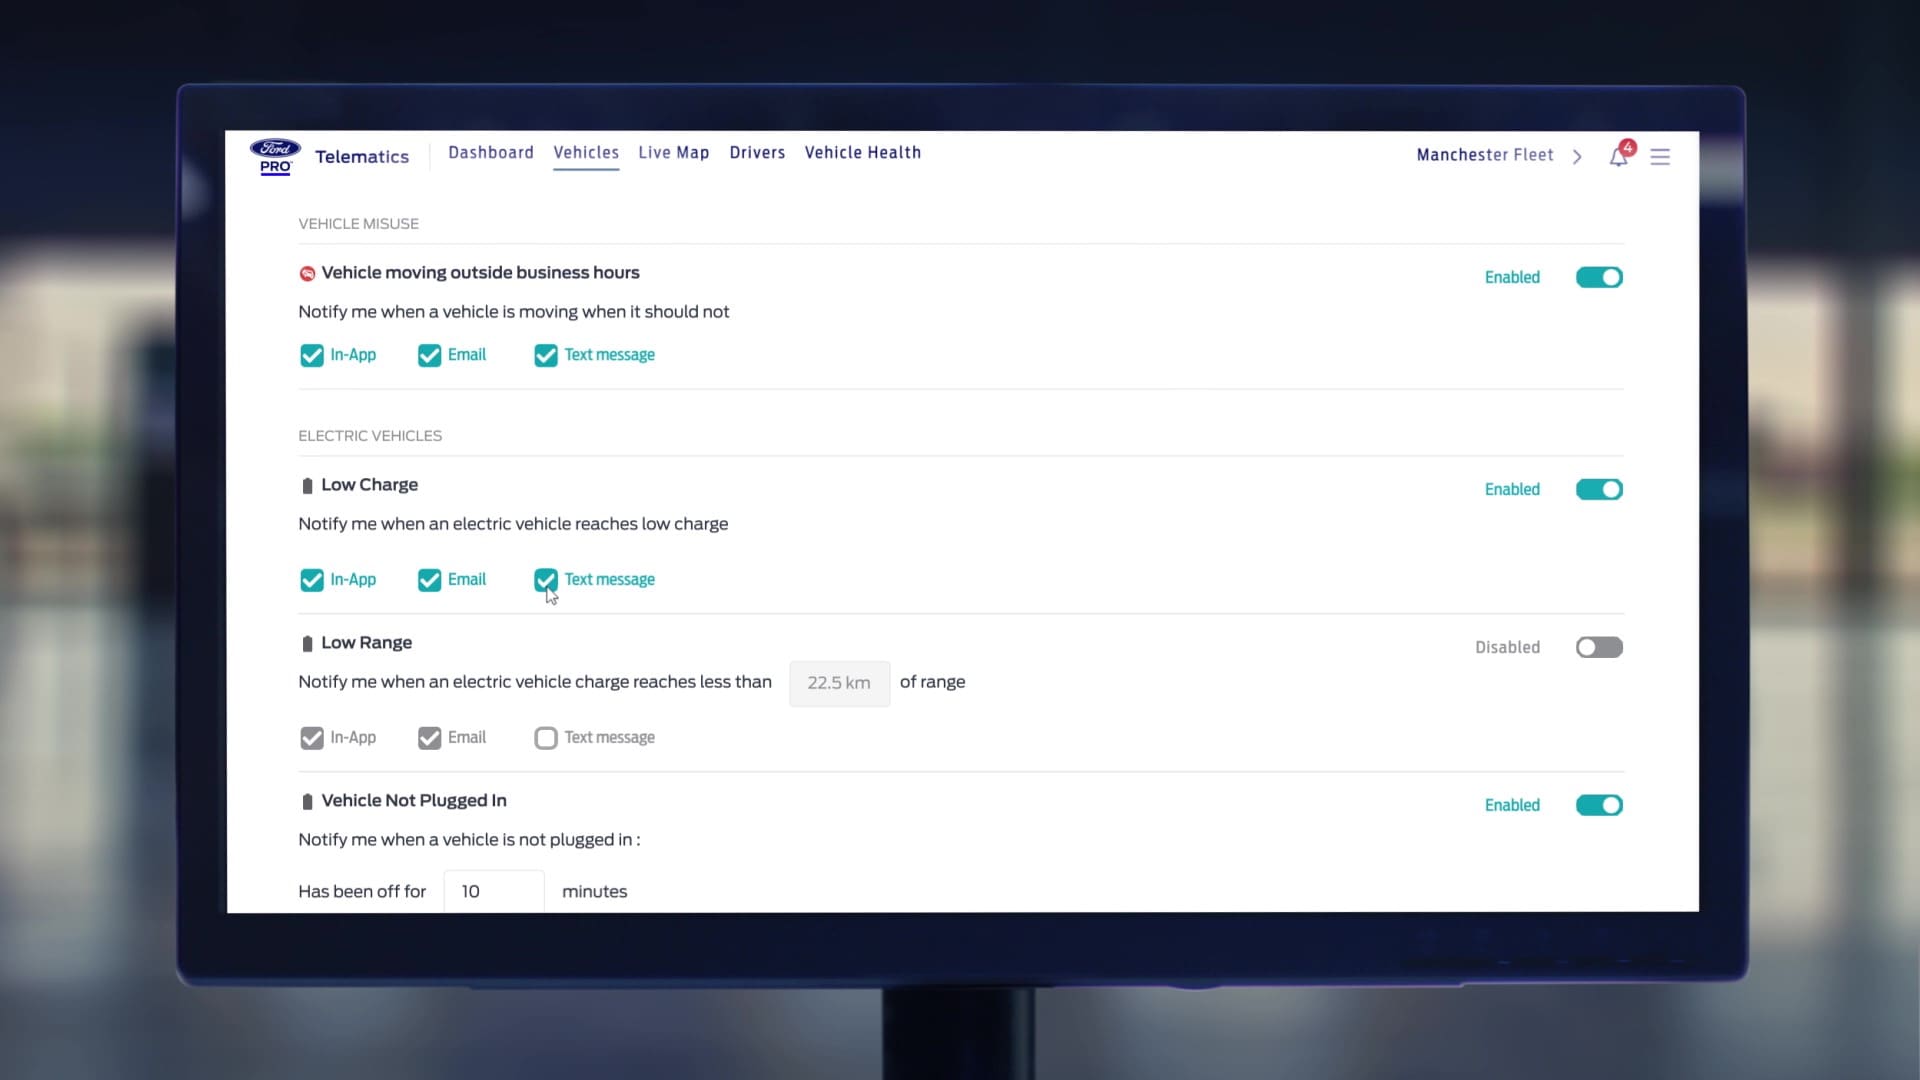Open the Live Map tab

pos(673,152)
